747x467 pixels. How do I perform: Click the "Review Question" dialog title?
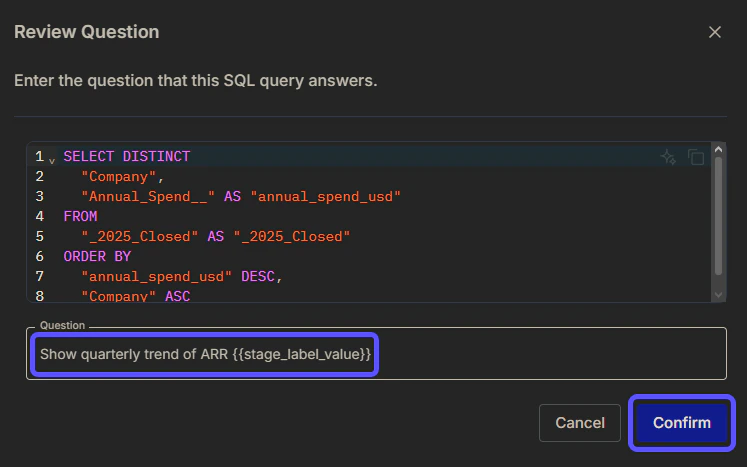(87, 32)
